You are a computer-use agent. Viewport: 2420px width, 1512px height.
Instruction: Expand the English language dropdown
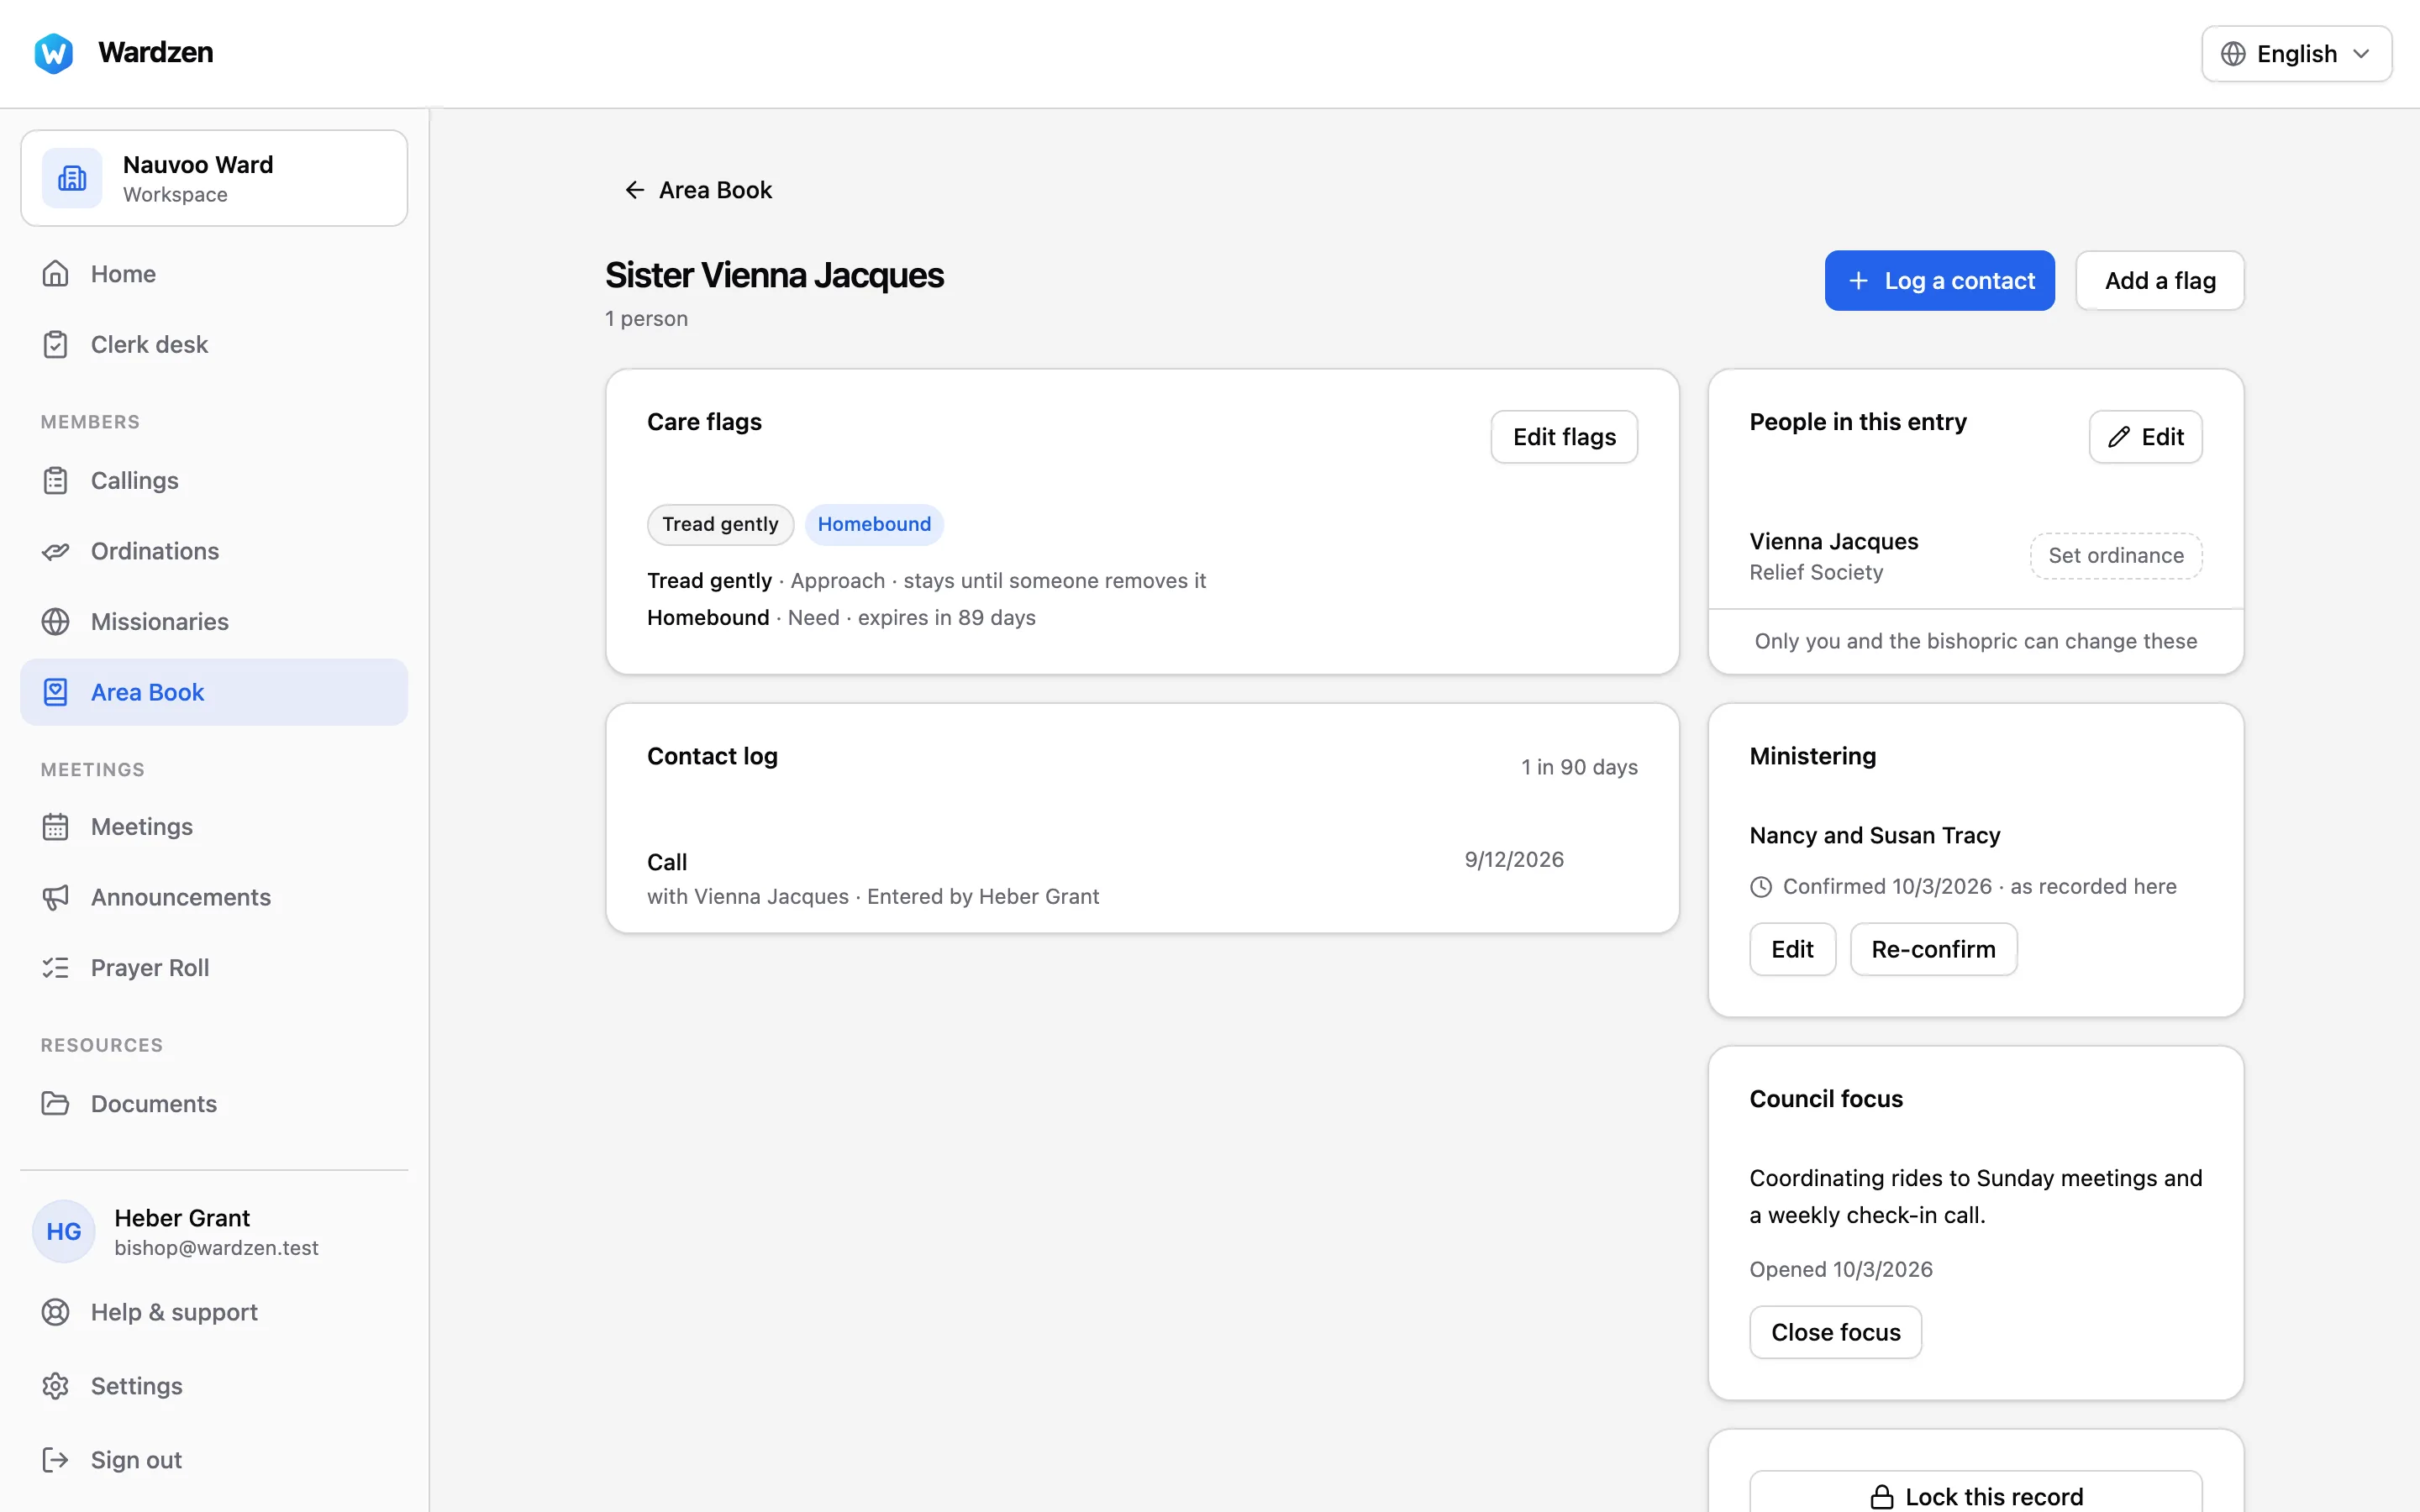[2296, 54]
